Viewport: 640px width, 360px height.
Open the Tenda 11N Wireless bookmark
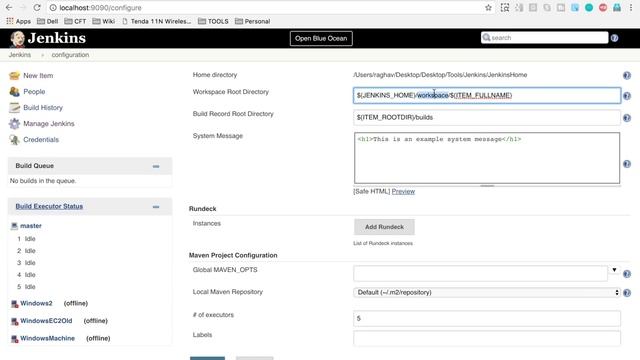click(x=156, y=21)
